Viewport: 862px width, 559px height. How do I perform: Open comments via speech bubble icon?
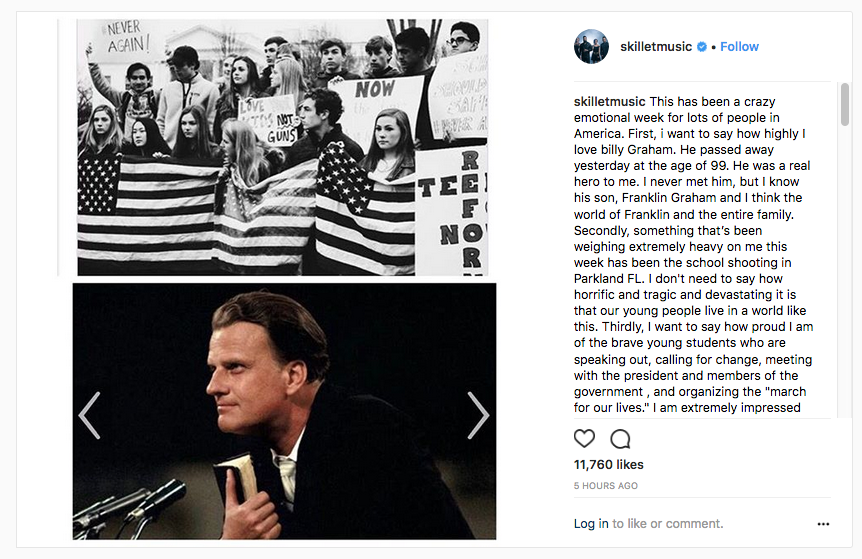click(620, 438)
